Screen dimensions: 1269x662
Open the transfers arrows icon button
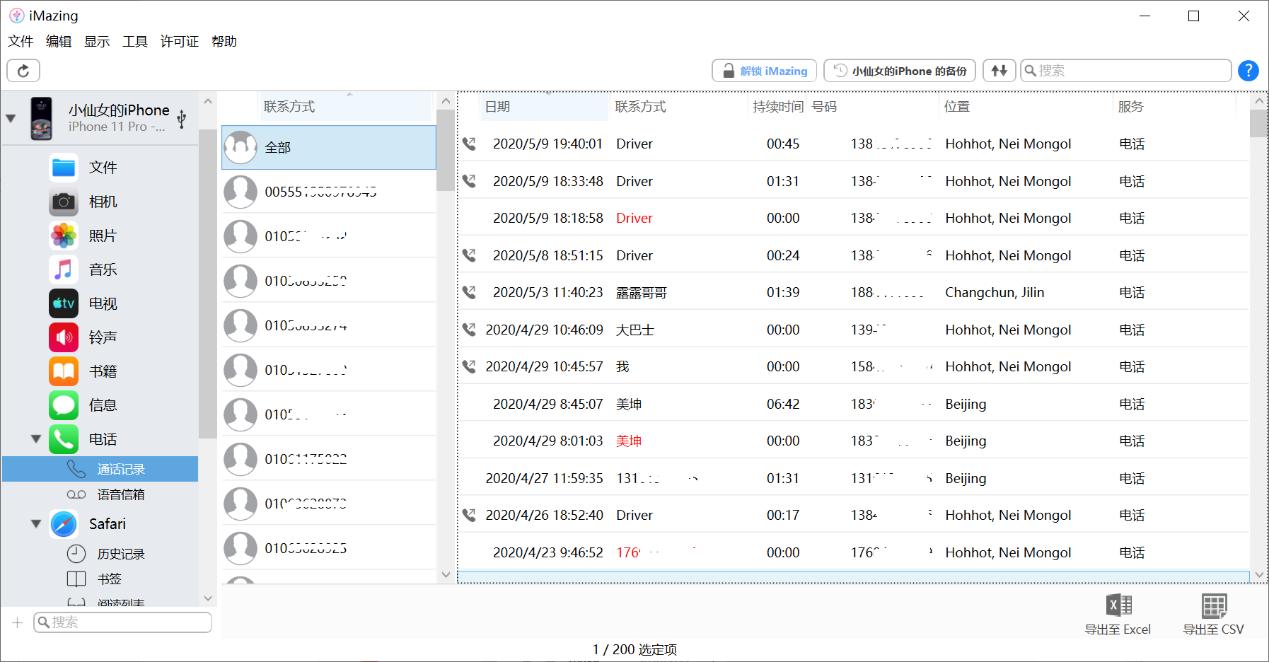point(998,70)
